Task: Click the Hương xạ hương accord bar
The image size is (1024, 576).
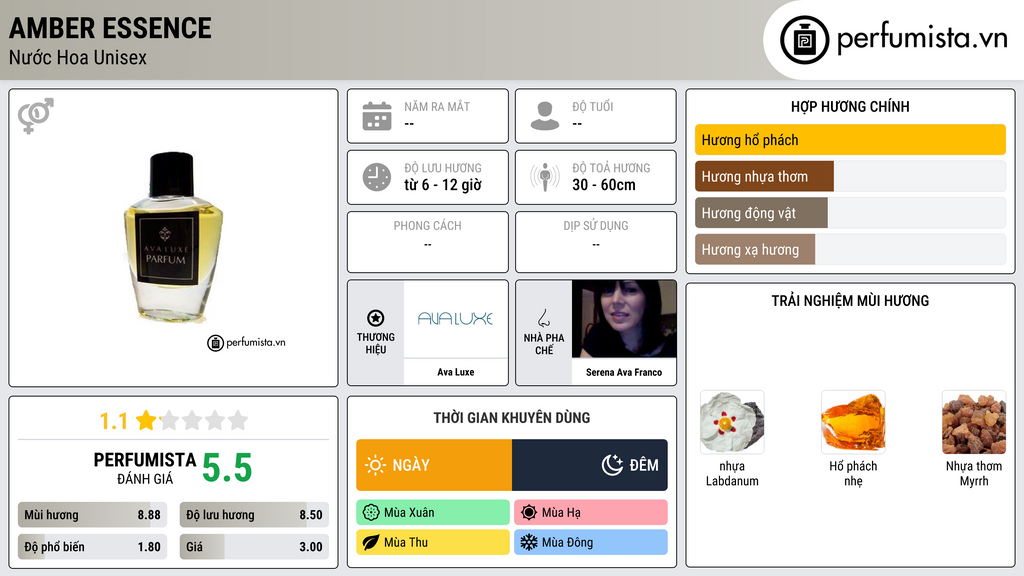Action: click(x=850, y=249)
